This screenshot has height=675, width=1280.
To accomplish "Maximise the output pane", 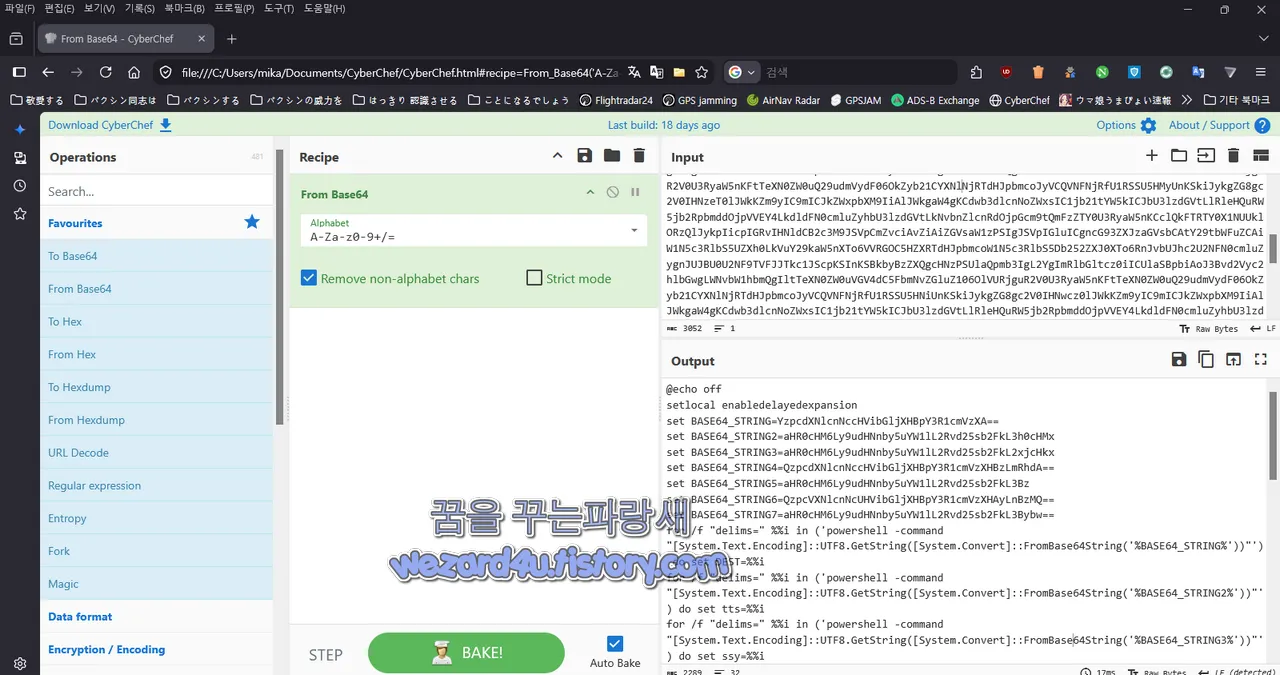I will coord(1260,360).
